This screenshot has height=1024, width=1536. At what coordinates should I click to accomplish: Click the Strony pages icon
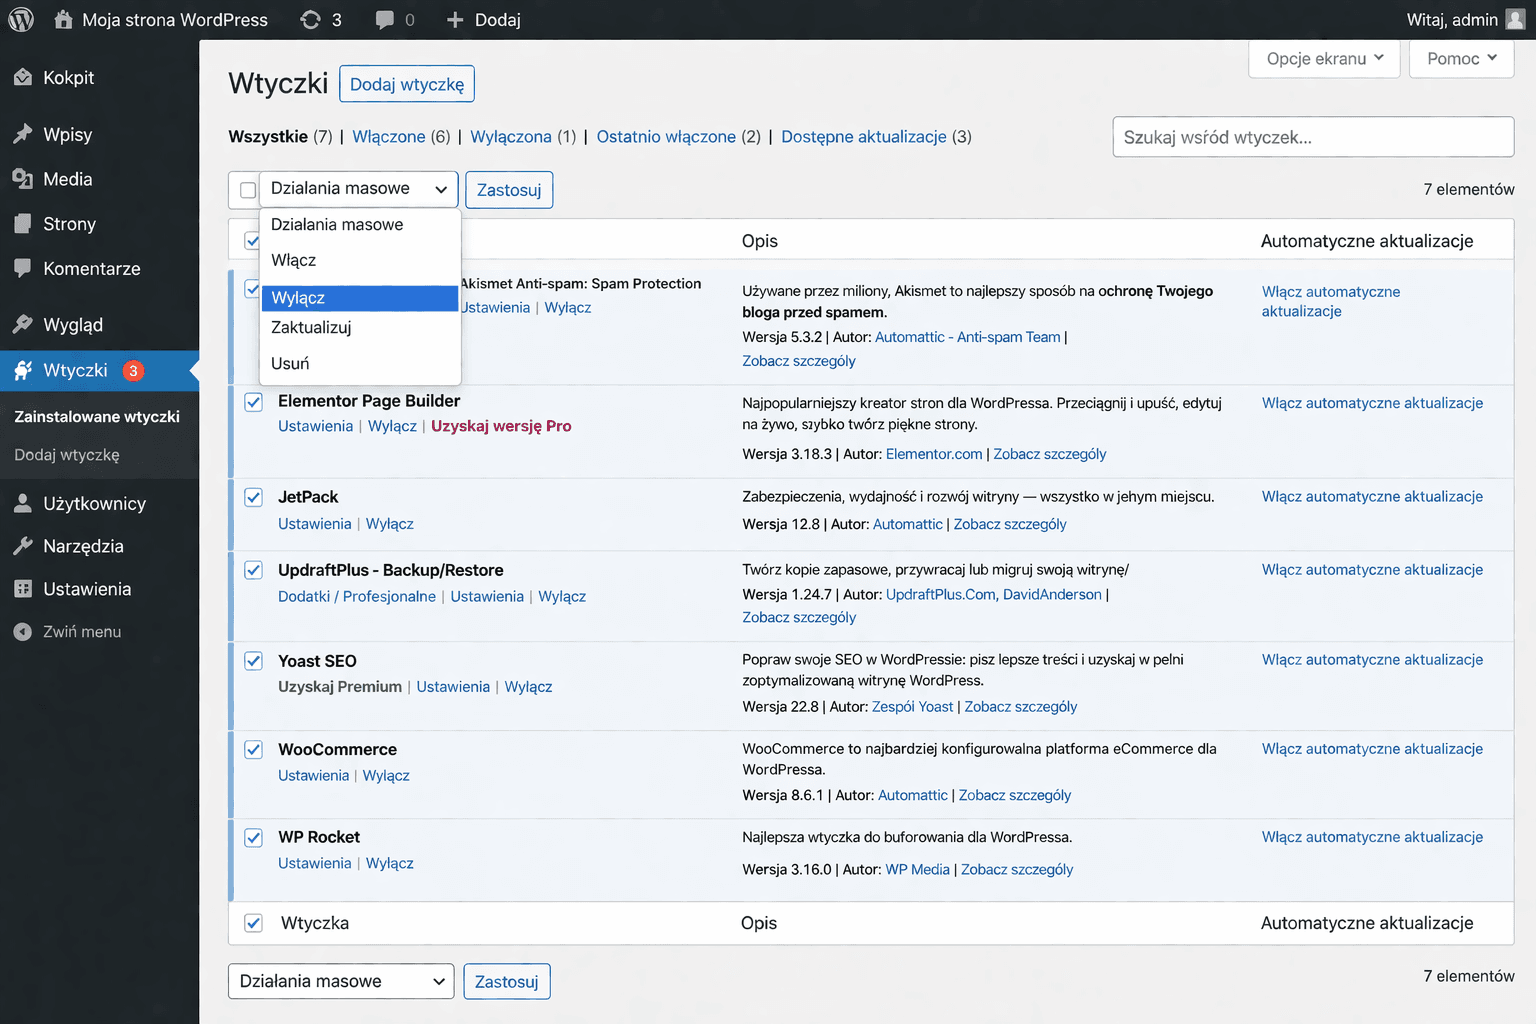coord(23,224)
